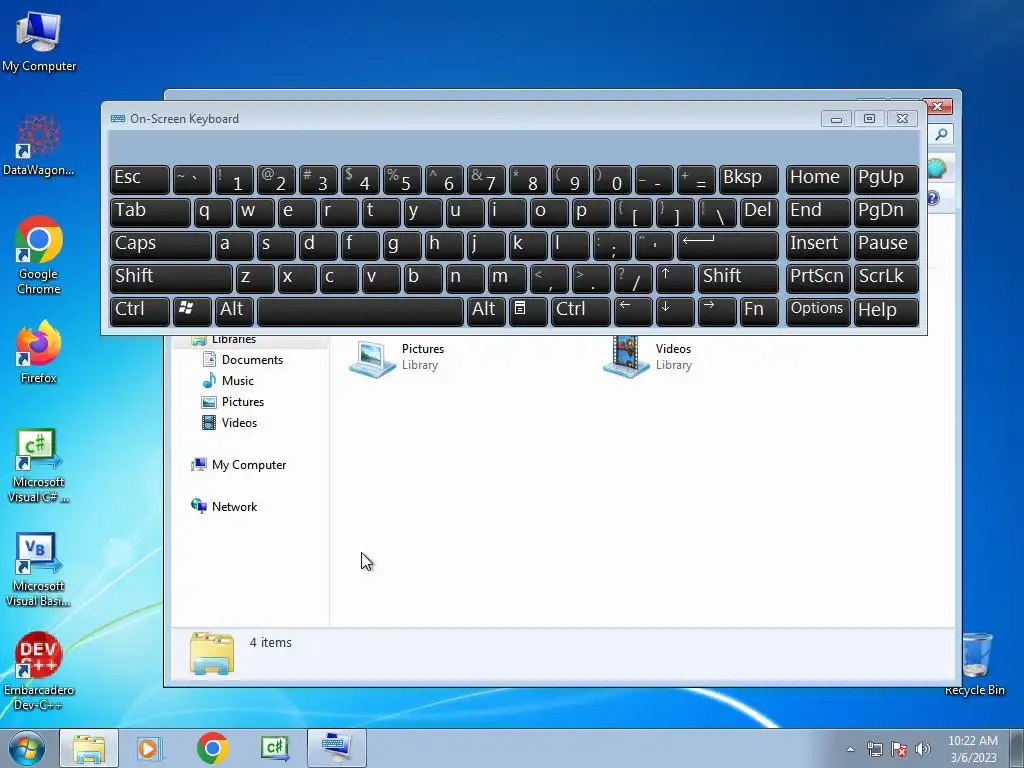1024x768 pixels.
Task: Click the Help key on keyboard
Action: point(886,311)
